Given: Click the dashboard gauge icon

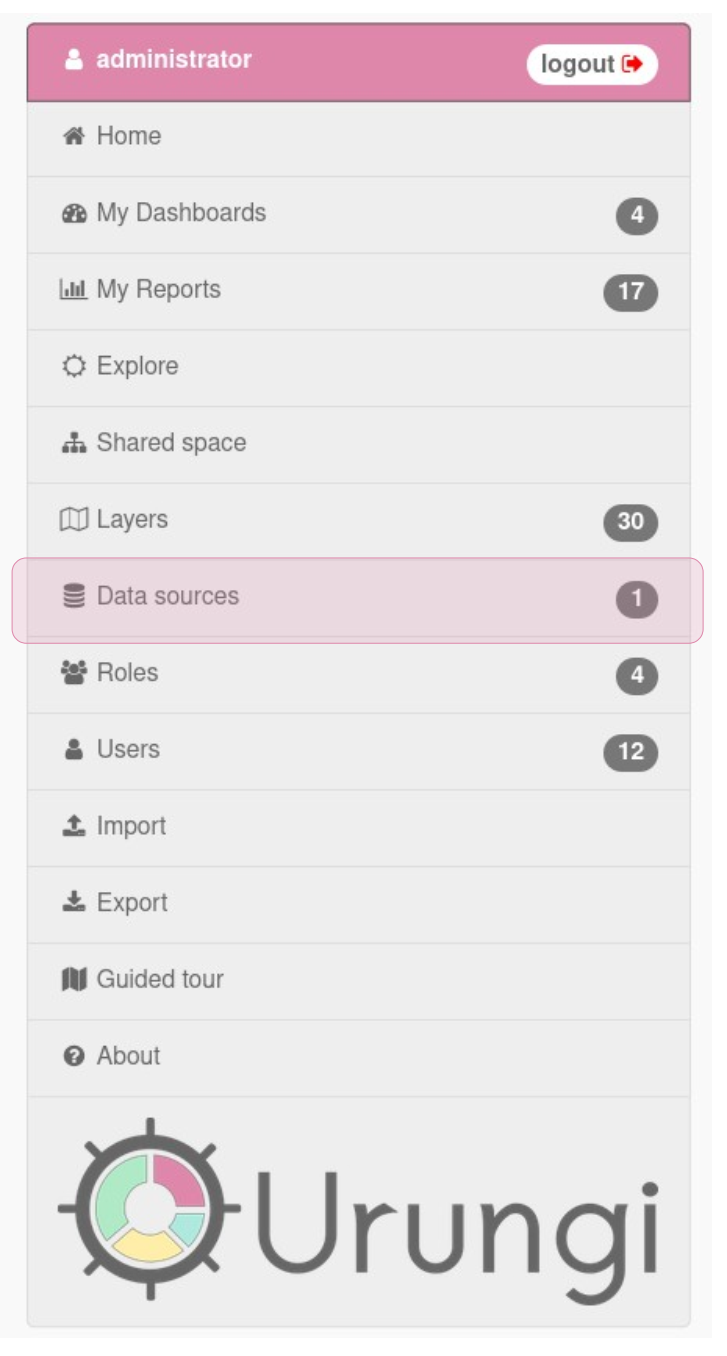Looking at the screenshot, I should coord(74,214).
